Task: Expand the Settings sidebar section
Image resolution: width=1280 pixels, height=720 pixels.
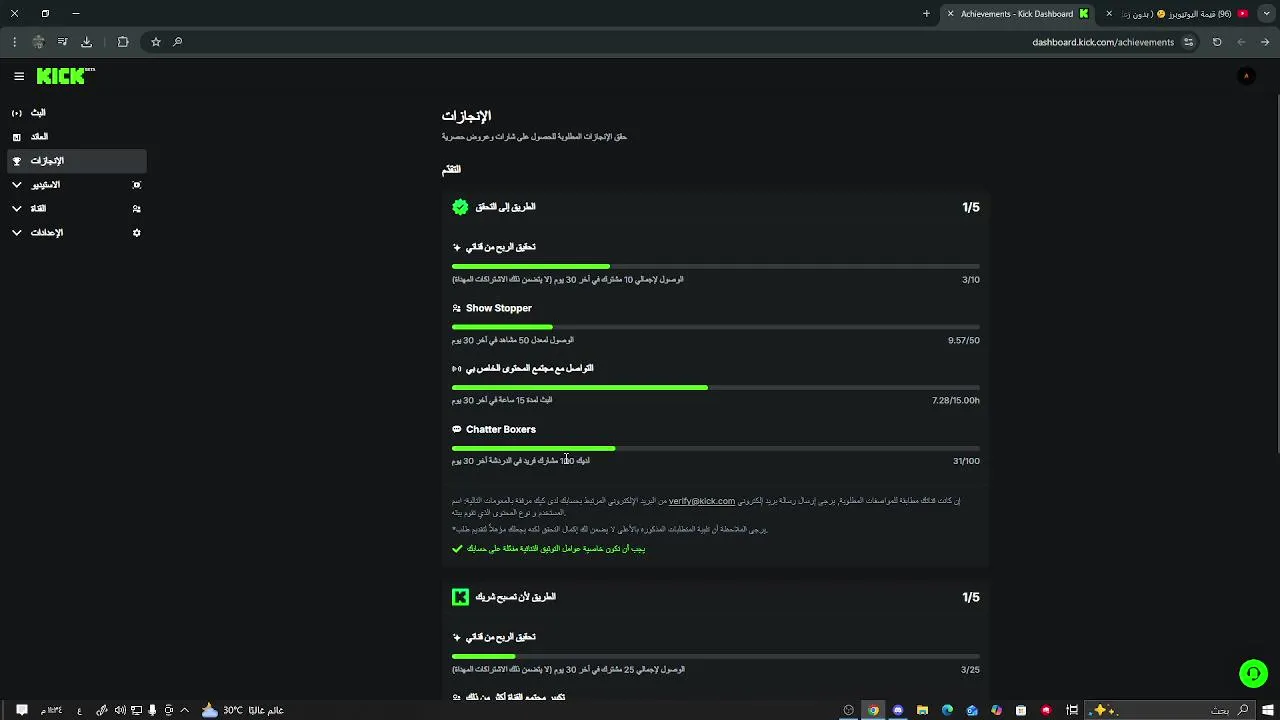Action: [17, 233]
